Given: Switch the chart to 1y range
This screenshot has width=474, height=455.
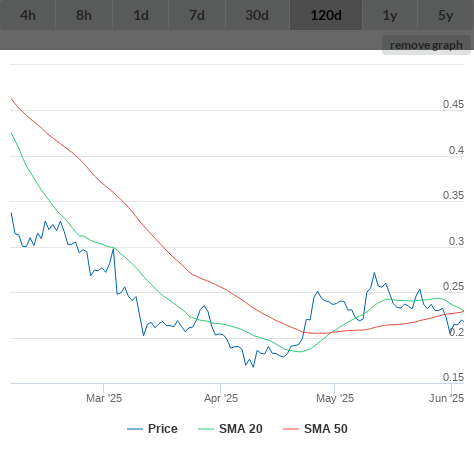Looking at the screenshot, I should [x=390, y=15].
